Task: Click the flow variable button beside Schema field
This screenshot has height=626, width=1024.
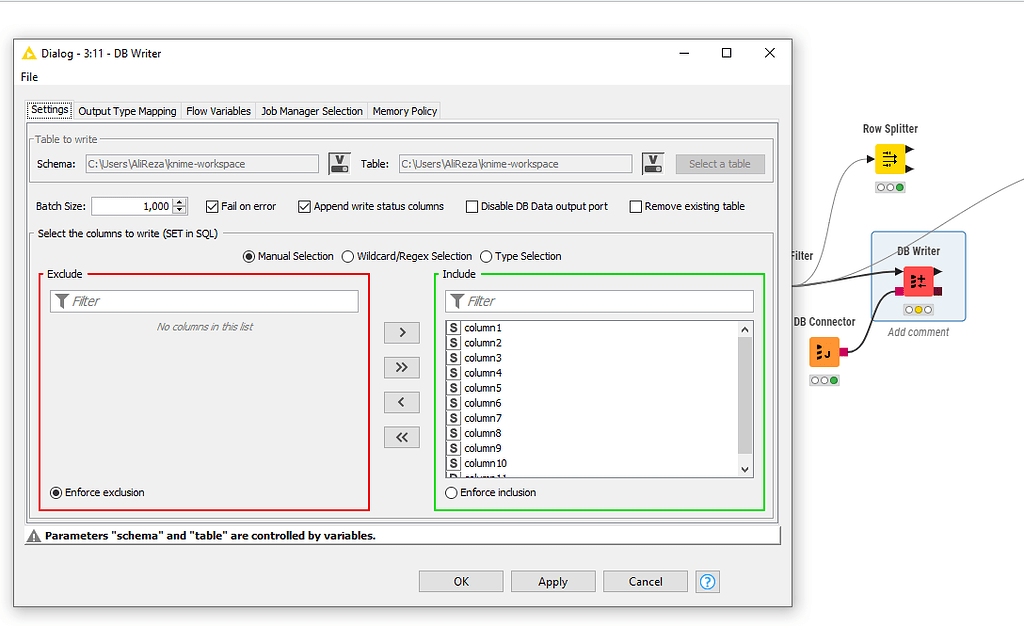Action: (x=340, y=163)
